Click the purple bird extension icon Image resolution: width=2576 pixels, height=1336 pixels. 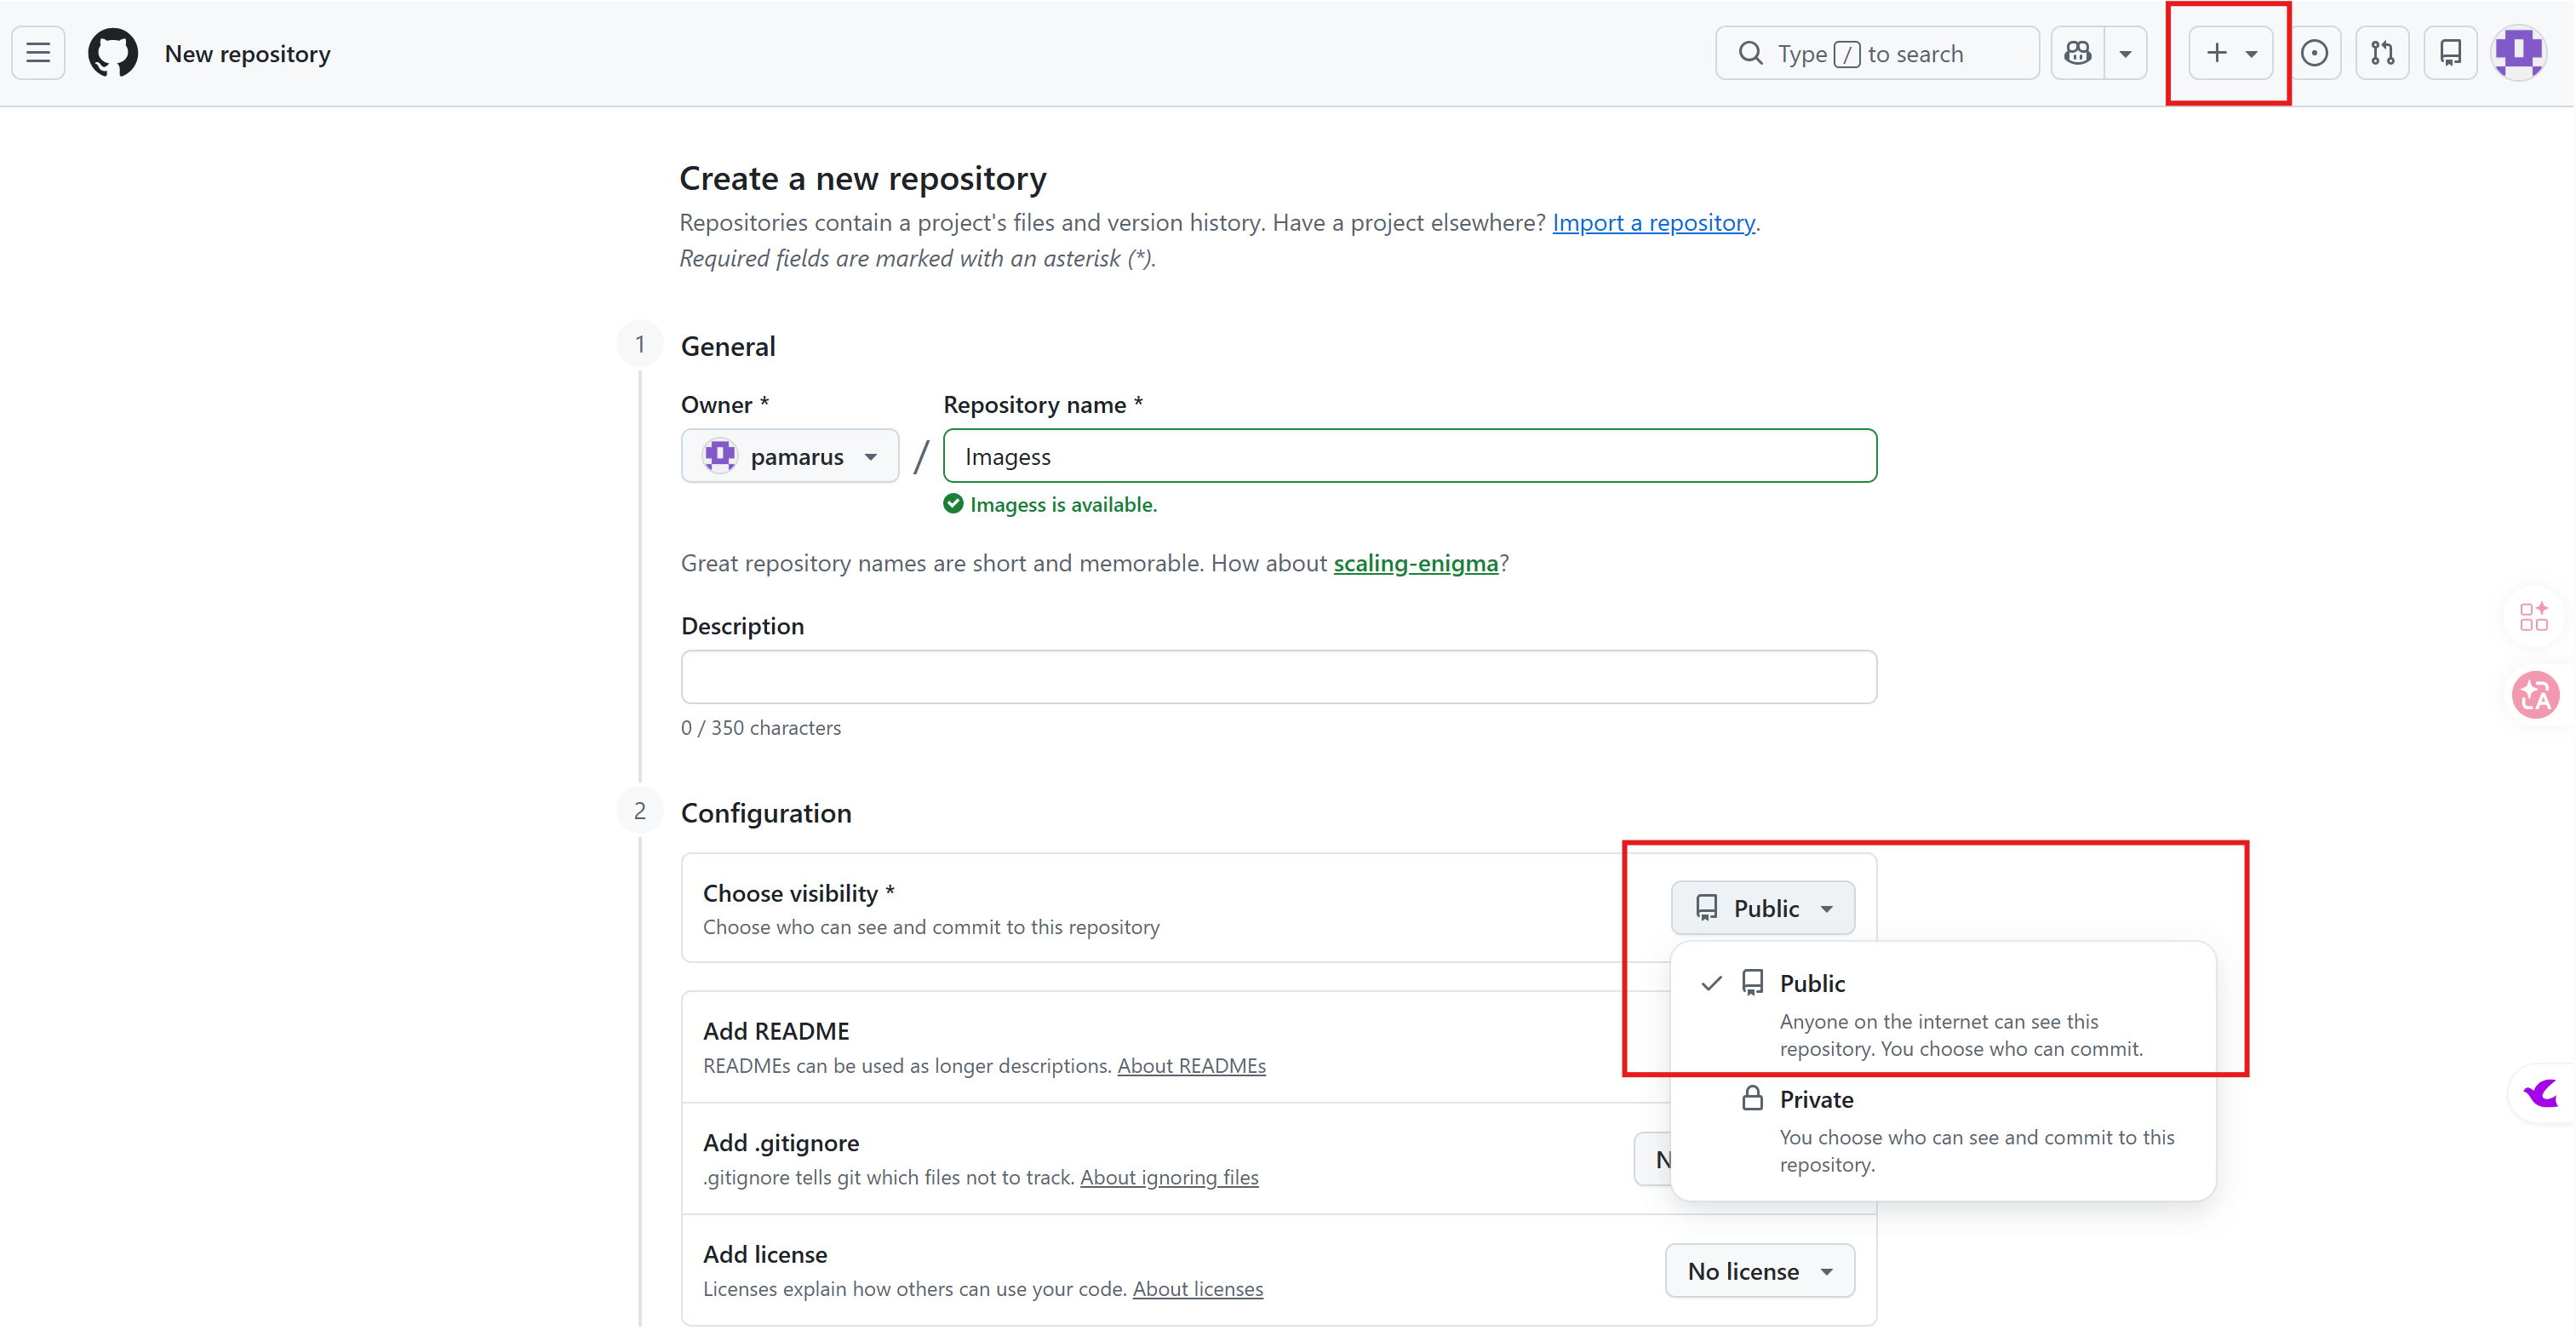coord(2540,1093)
